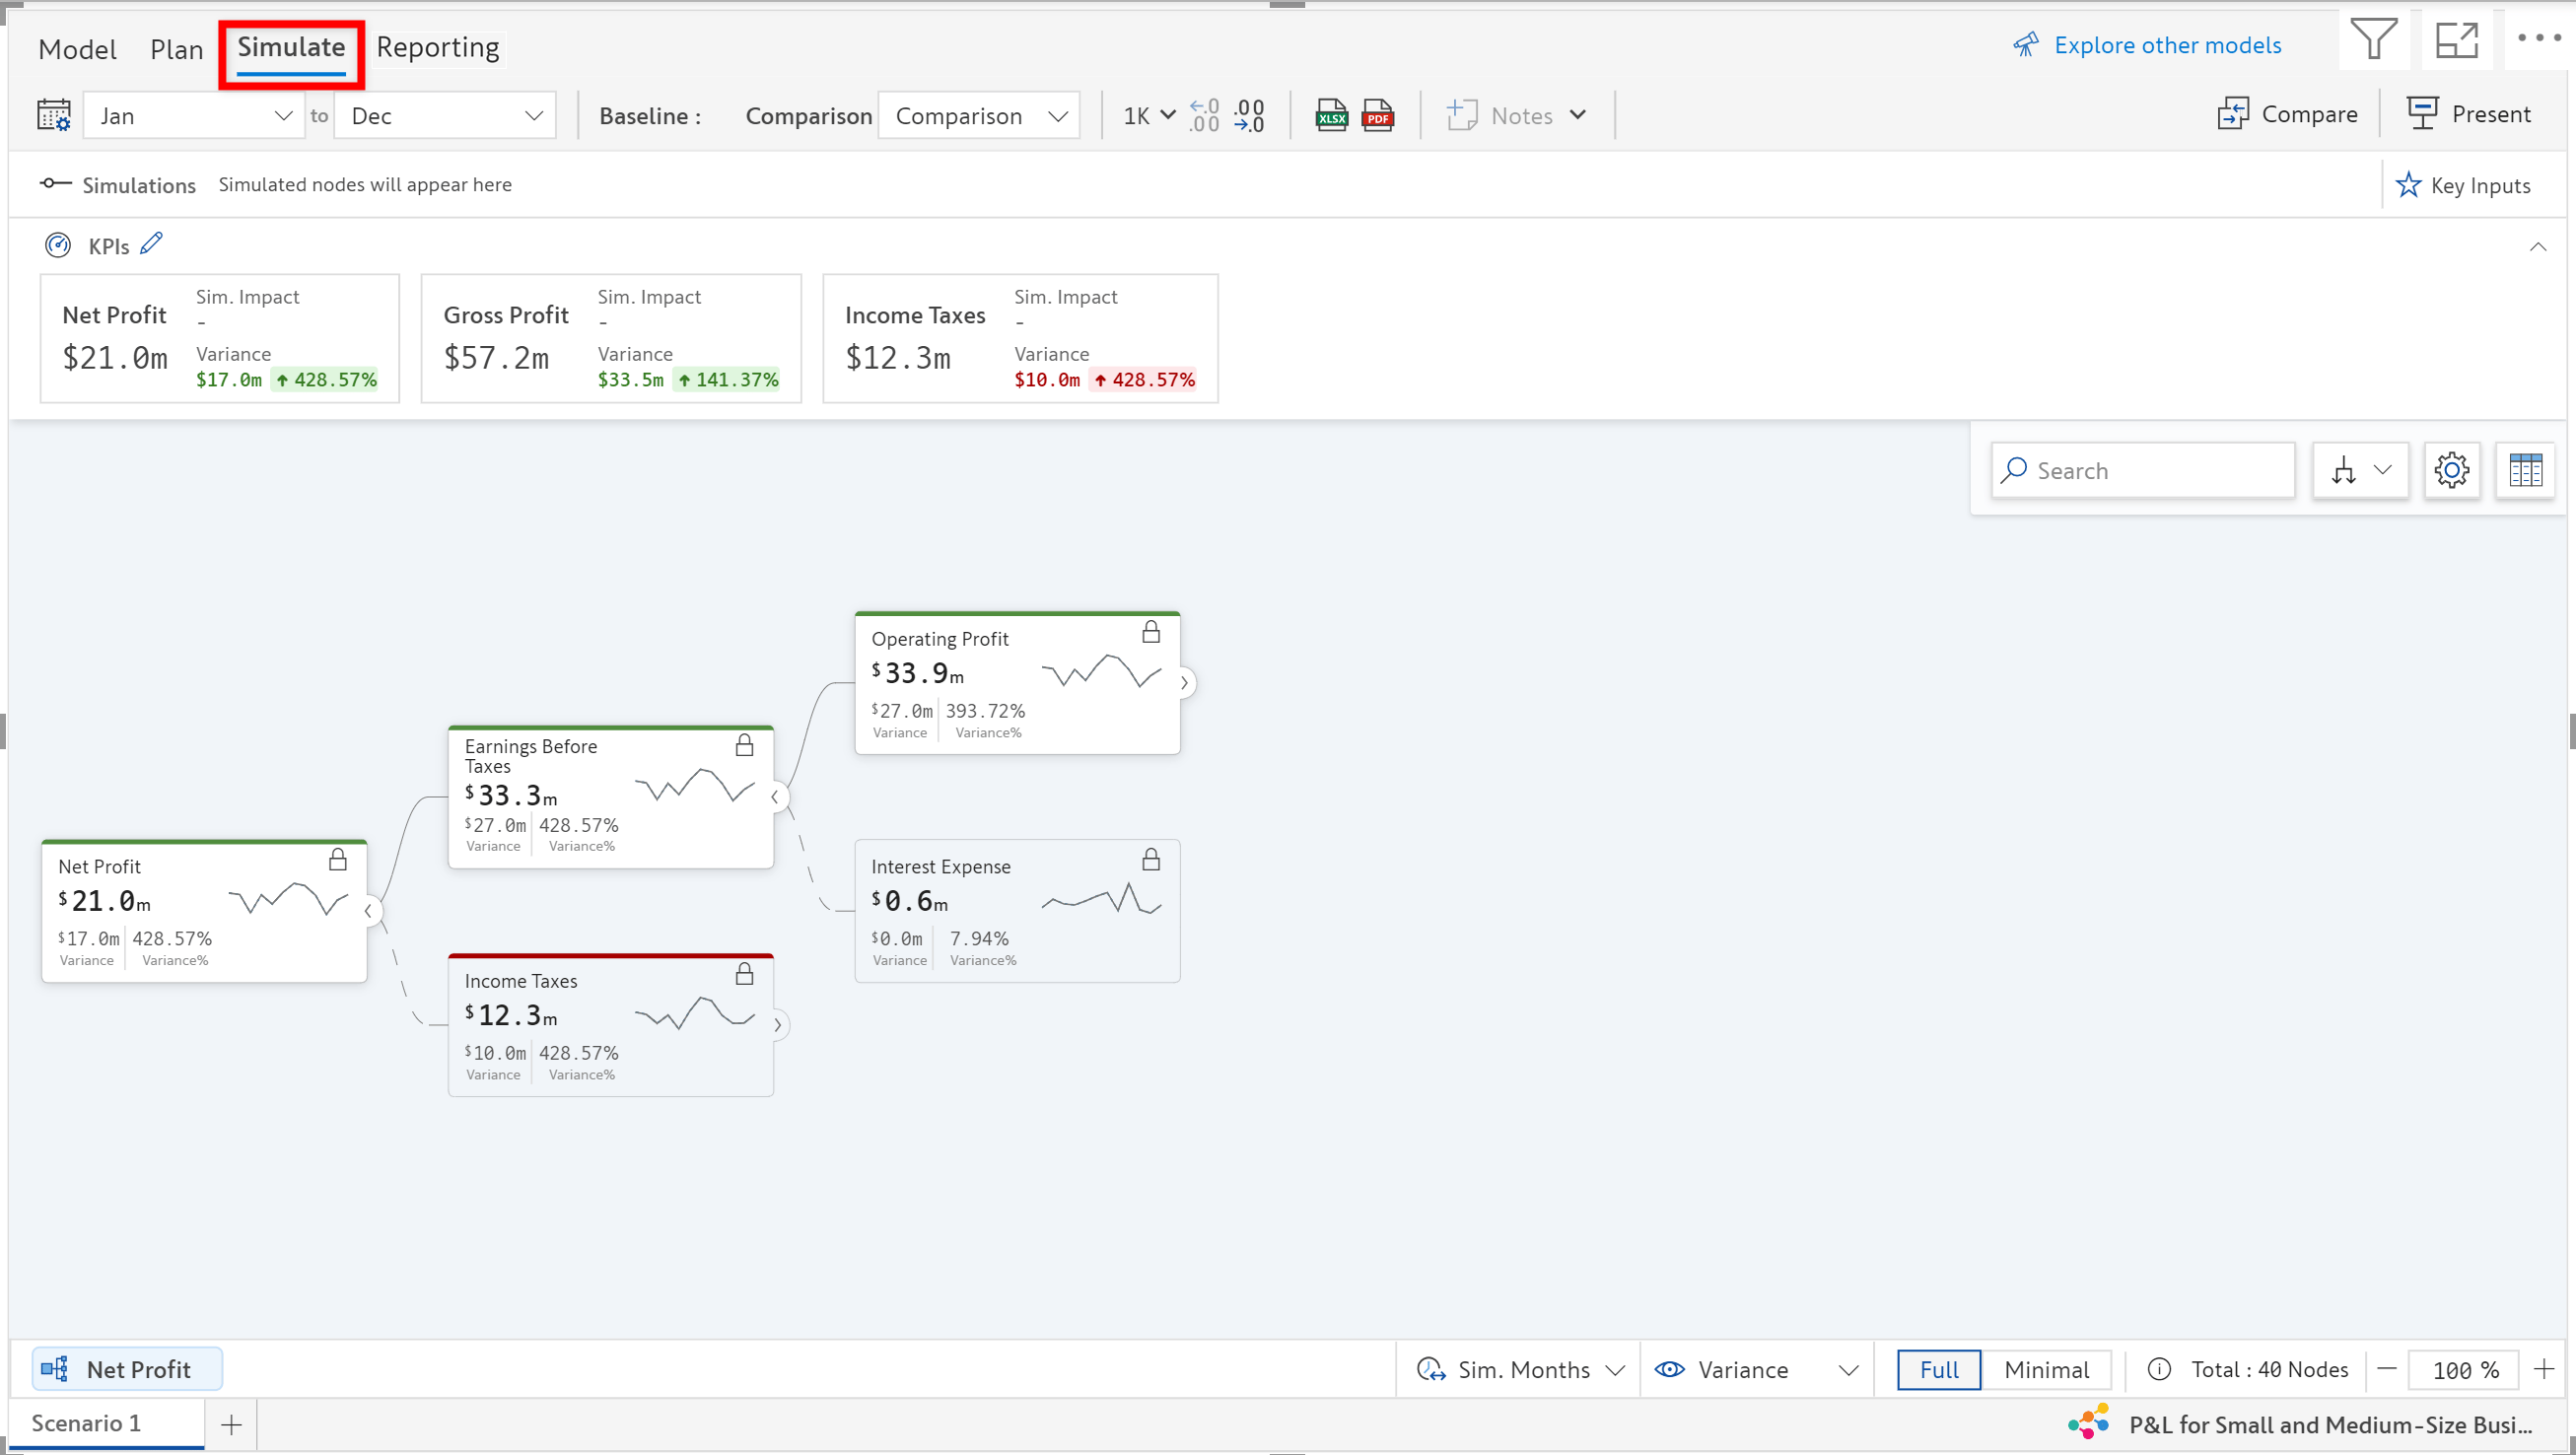
Task: Click the expand focus mode icon
Action: point(2456,41)
